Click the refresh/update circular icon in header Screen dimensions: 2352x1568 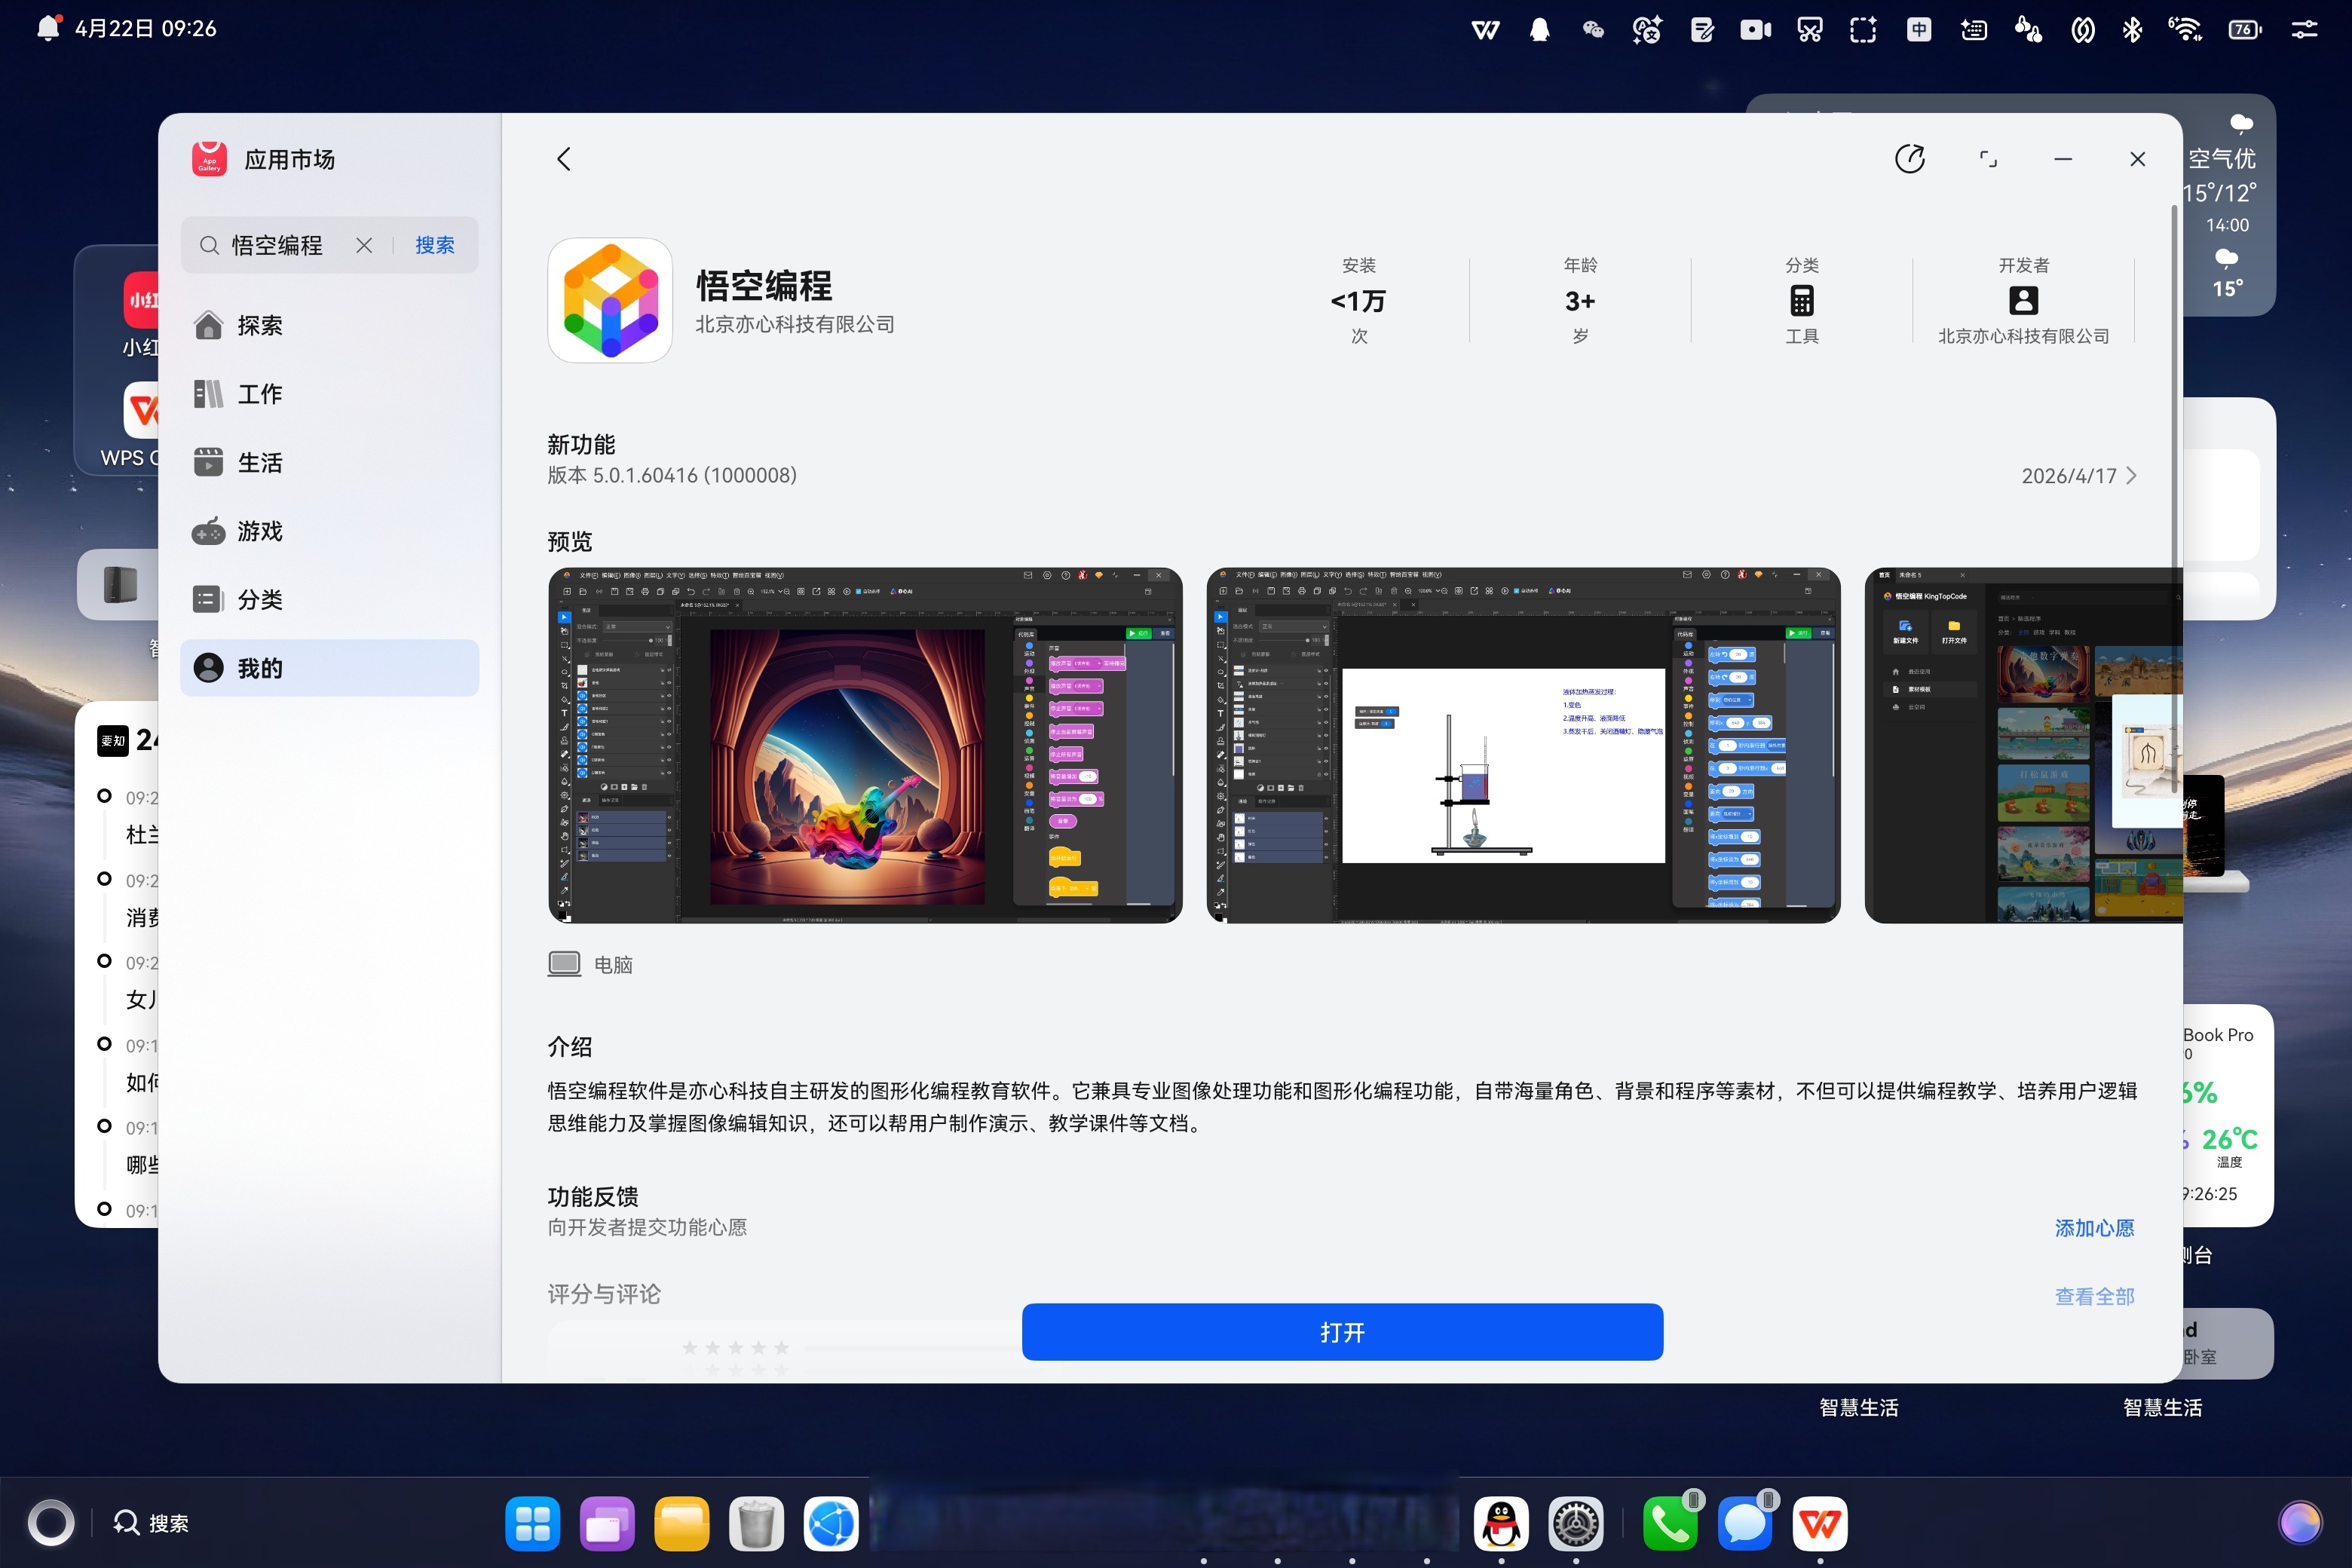(x=1909, y=159)
